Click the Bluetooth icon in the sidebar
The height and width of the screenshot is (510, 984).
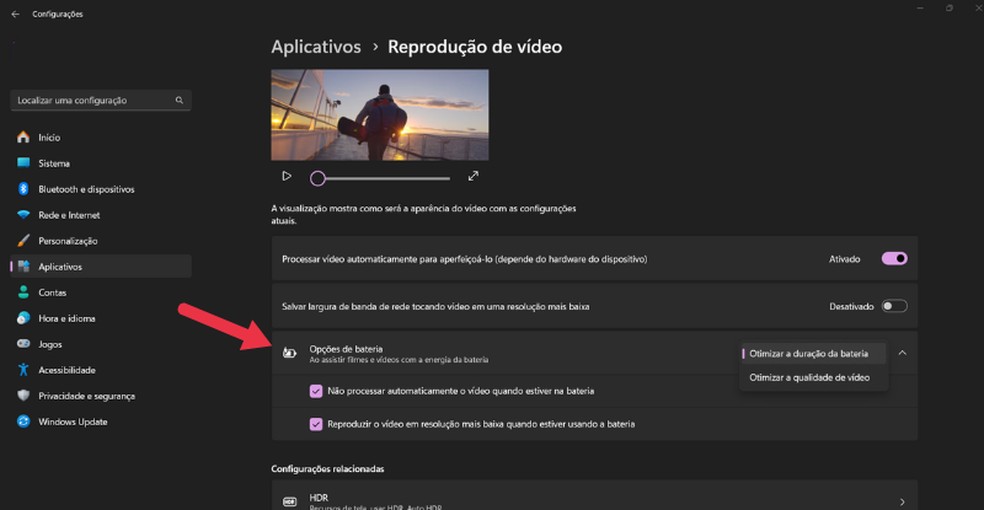(x=24, y=188)
